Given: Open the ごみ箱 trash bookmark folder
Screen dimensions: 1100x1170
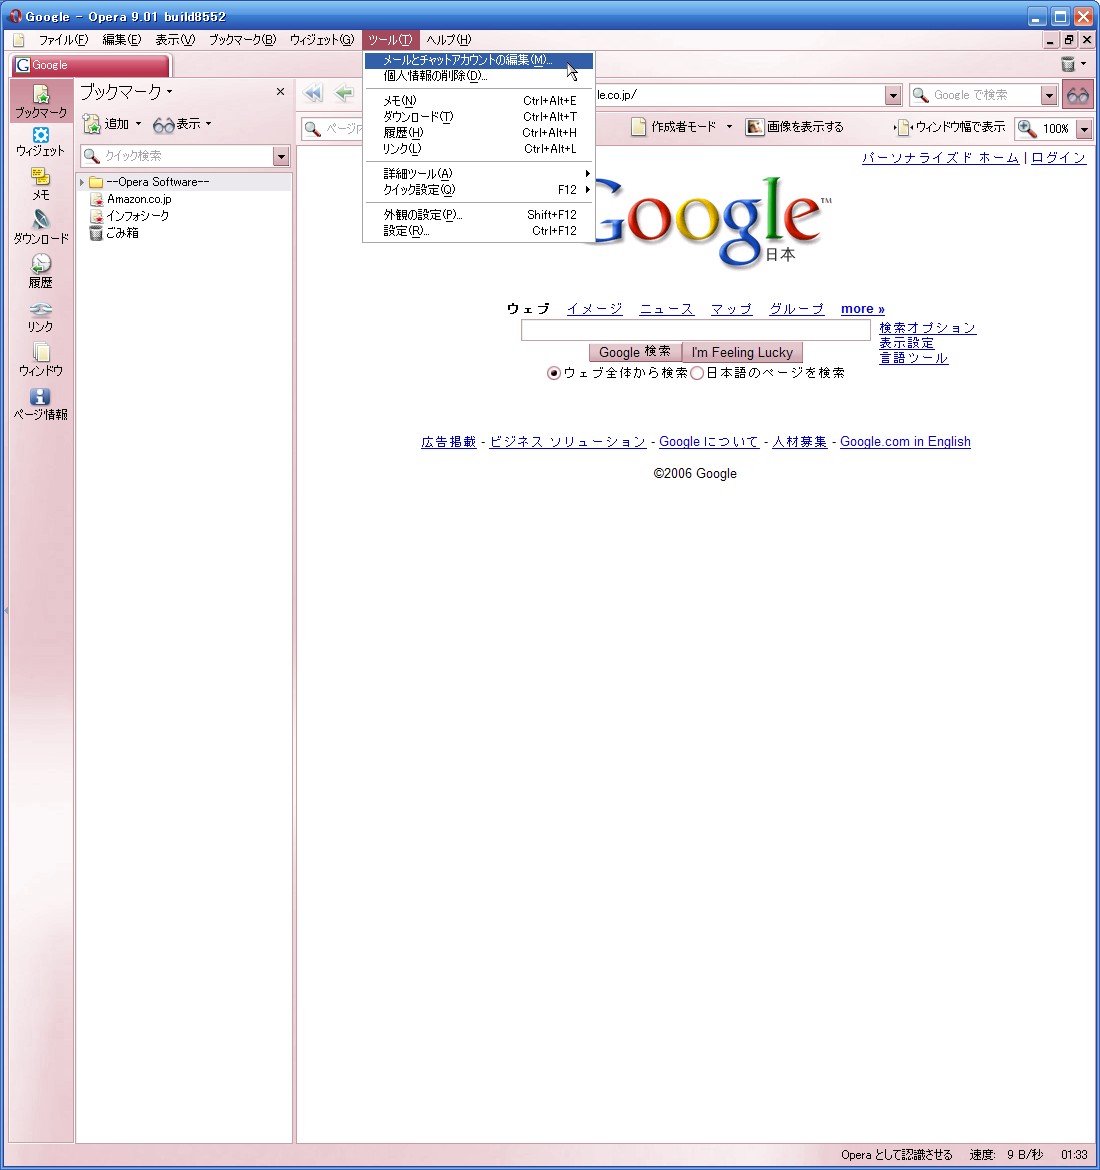Looking at the screenshot, I should point(114,233).
